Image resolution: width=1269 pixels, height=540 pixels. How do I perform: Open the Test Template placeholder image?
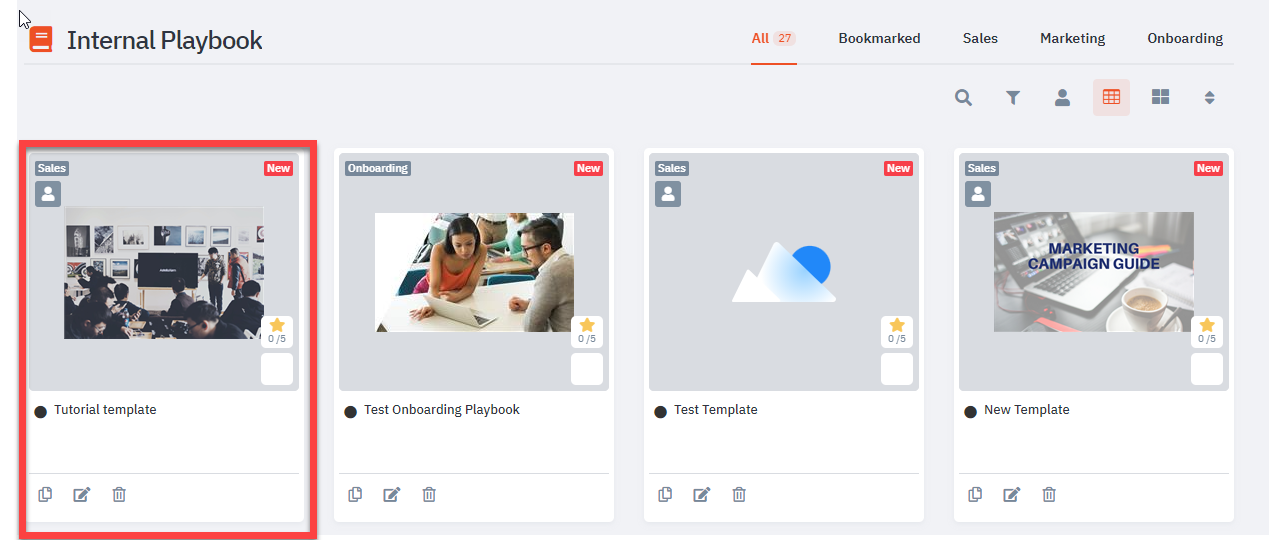click(784, 272)
